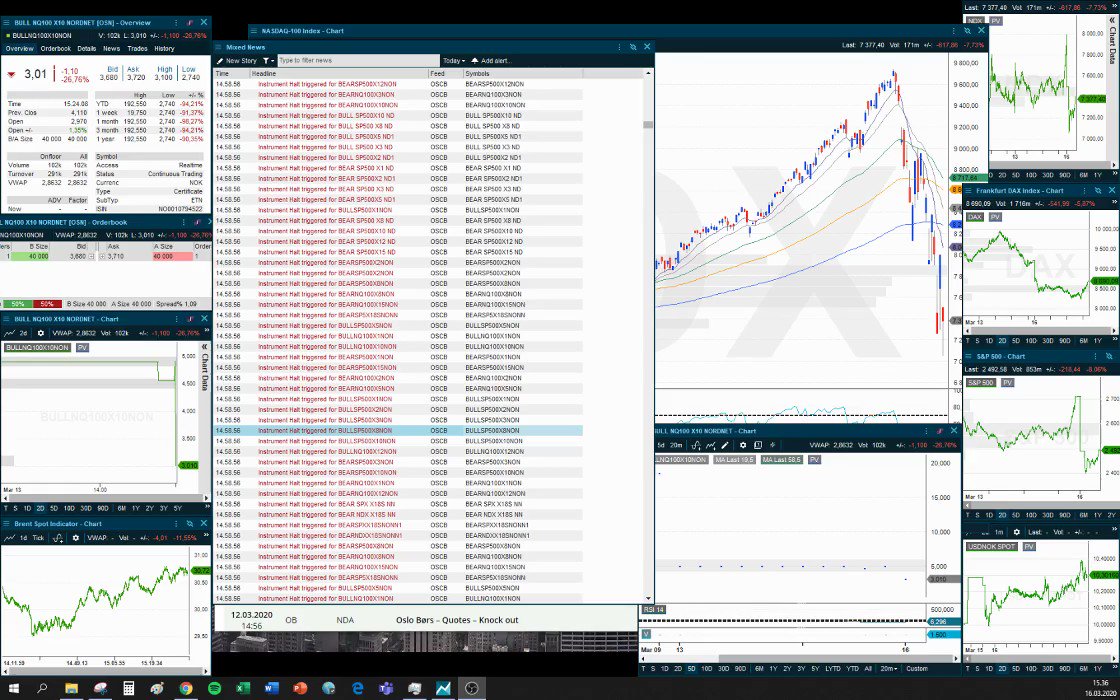Select the Overview tab
Screen dimensions: 1120x700
(19, 49)
